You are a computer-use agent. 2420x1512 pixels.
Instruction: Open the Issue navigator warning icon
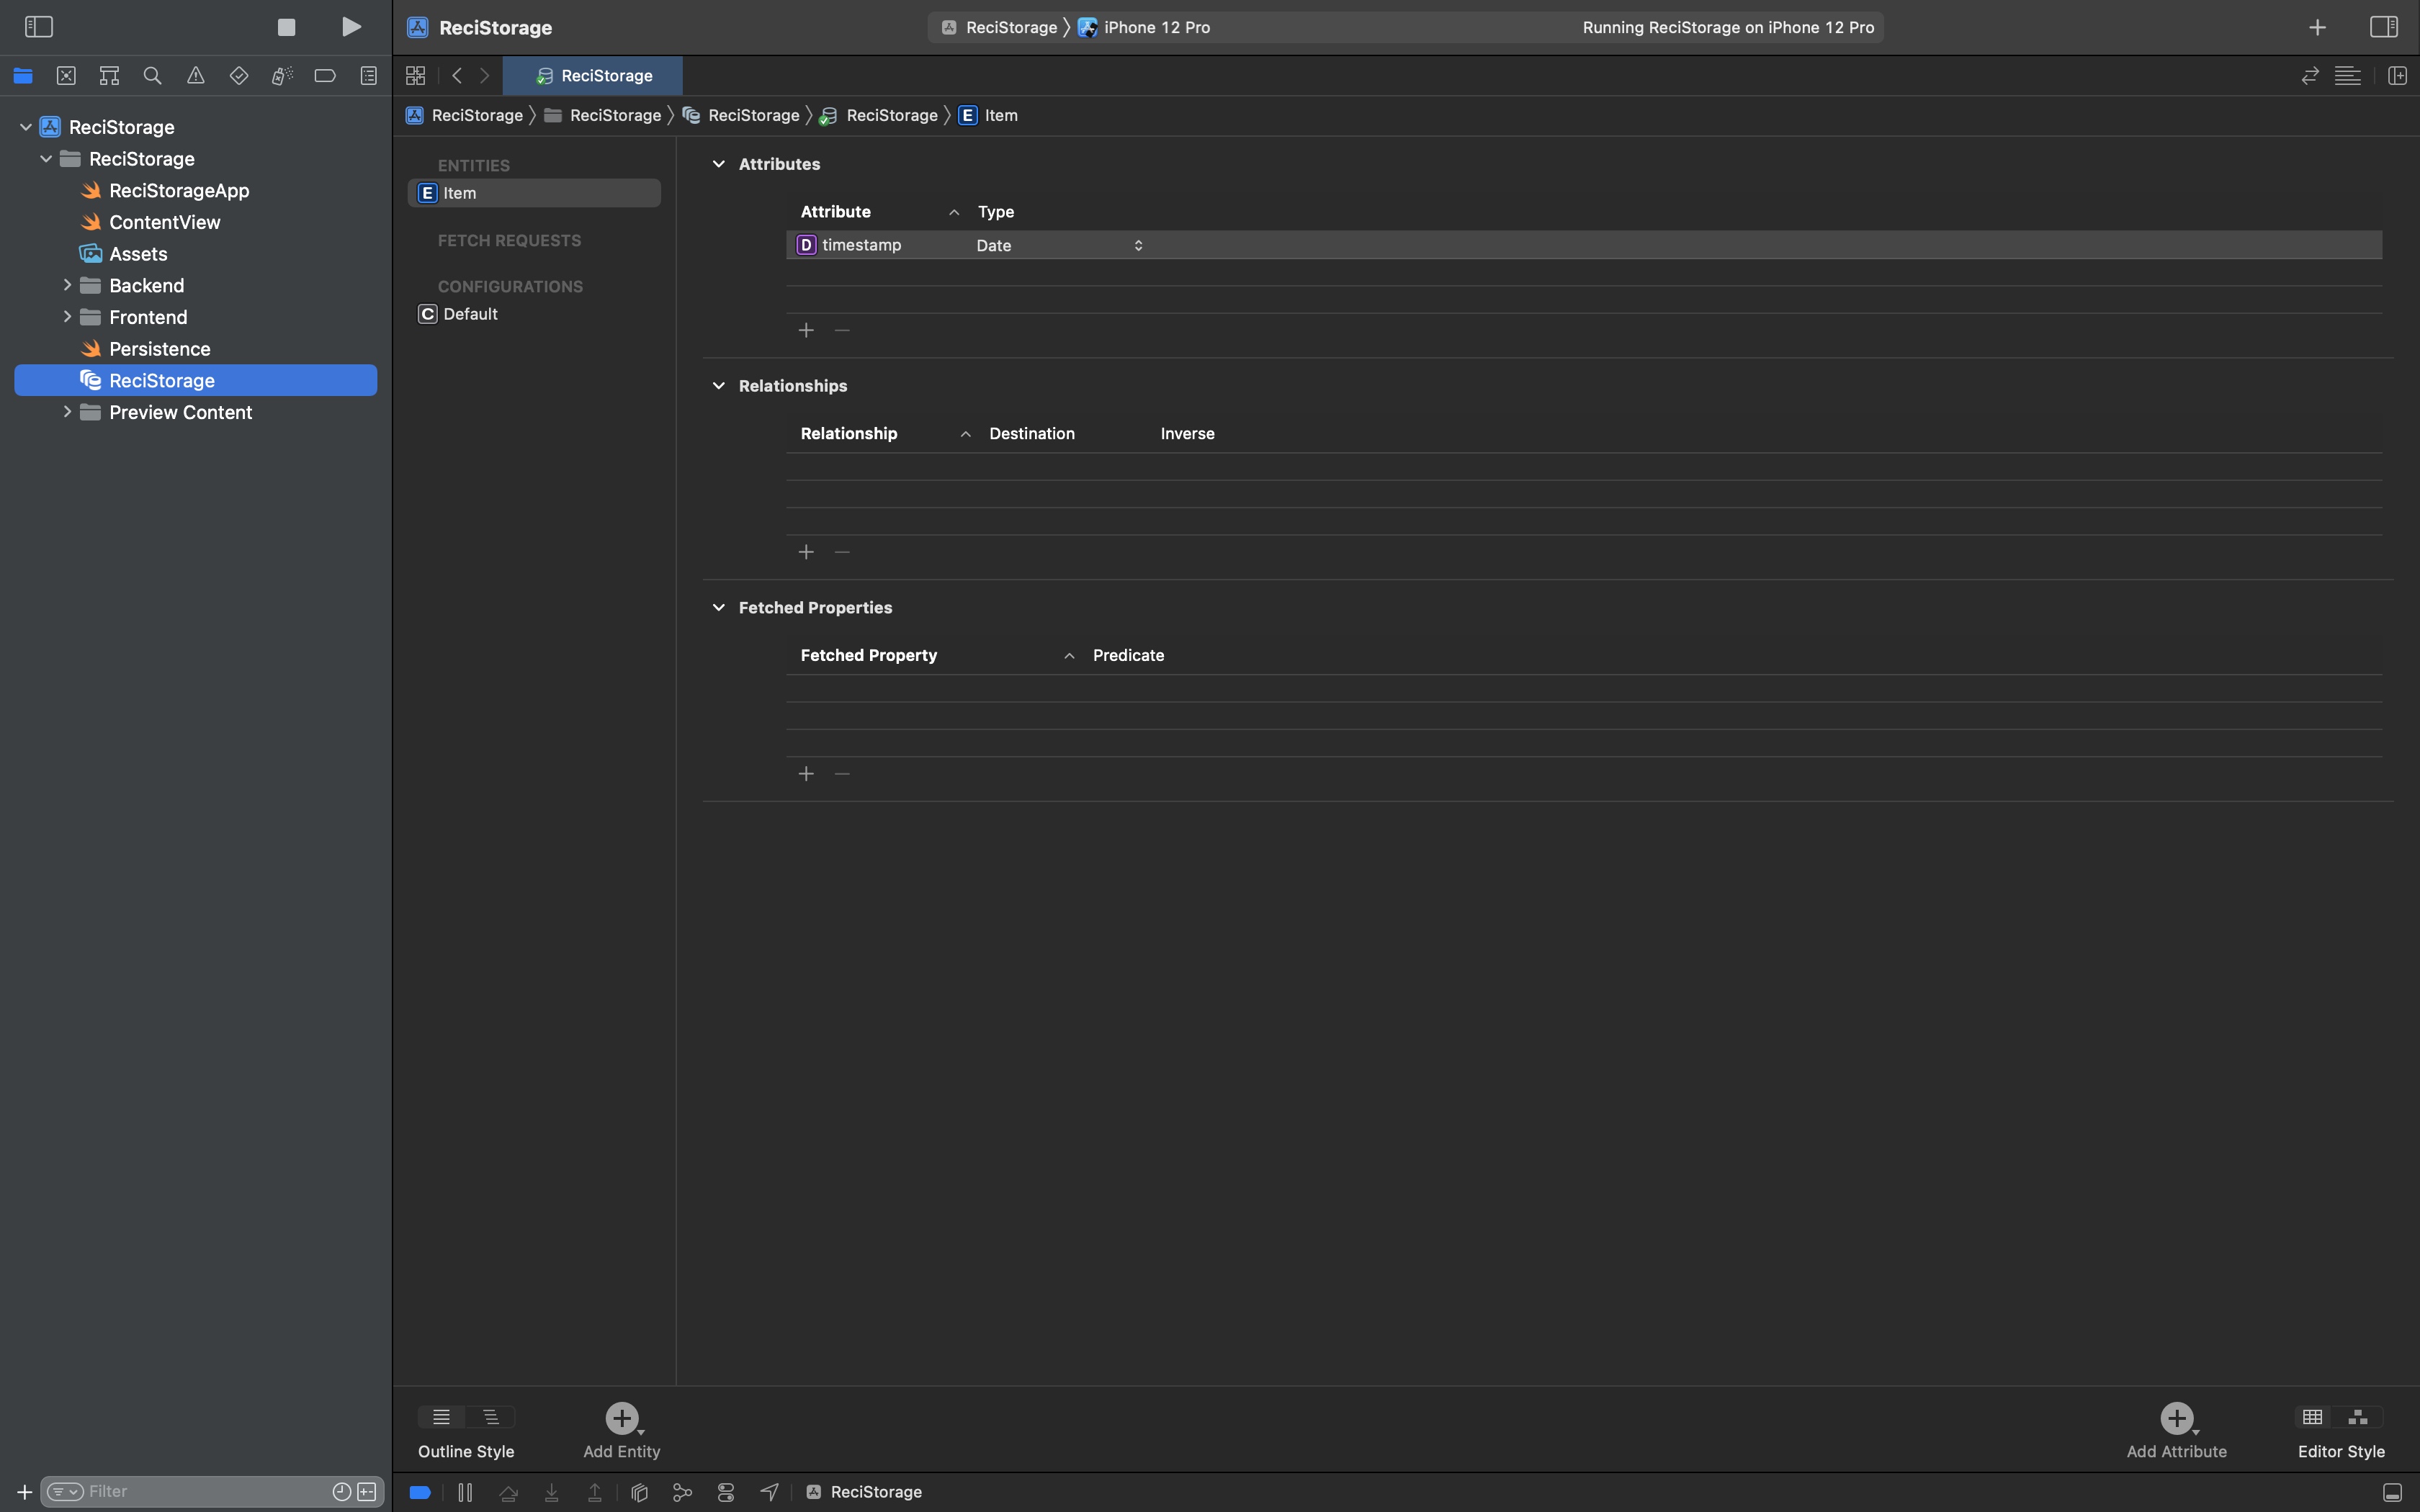pos(196,76)
